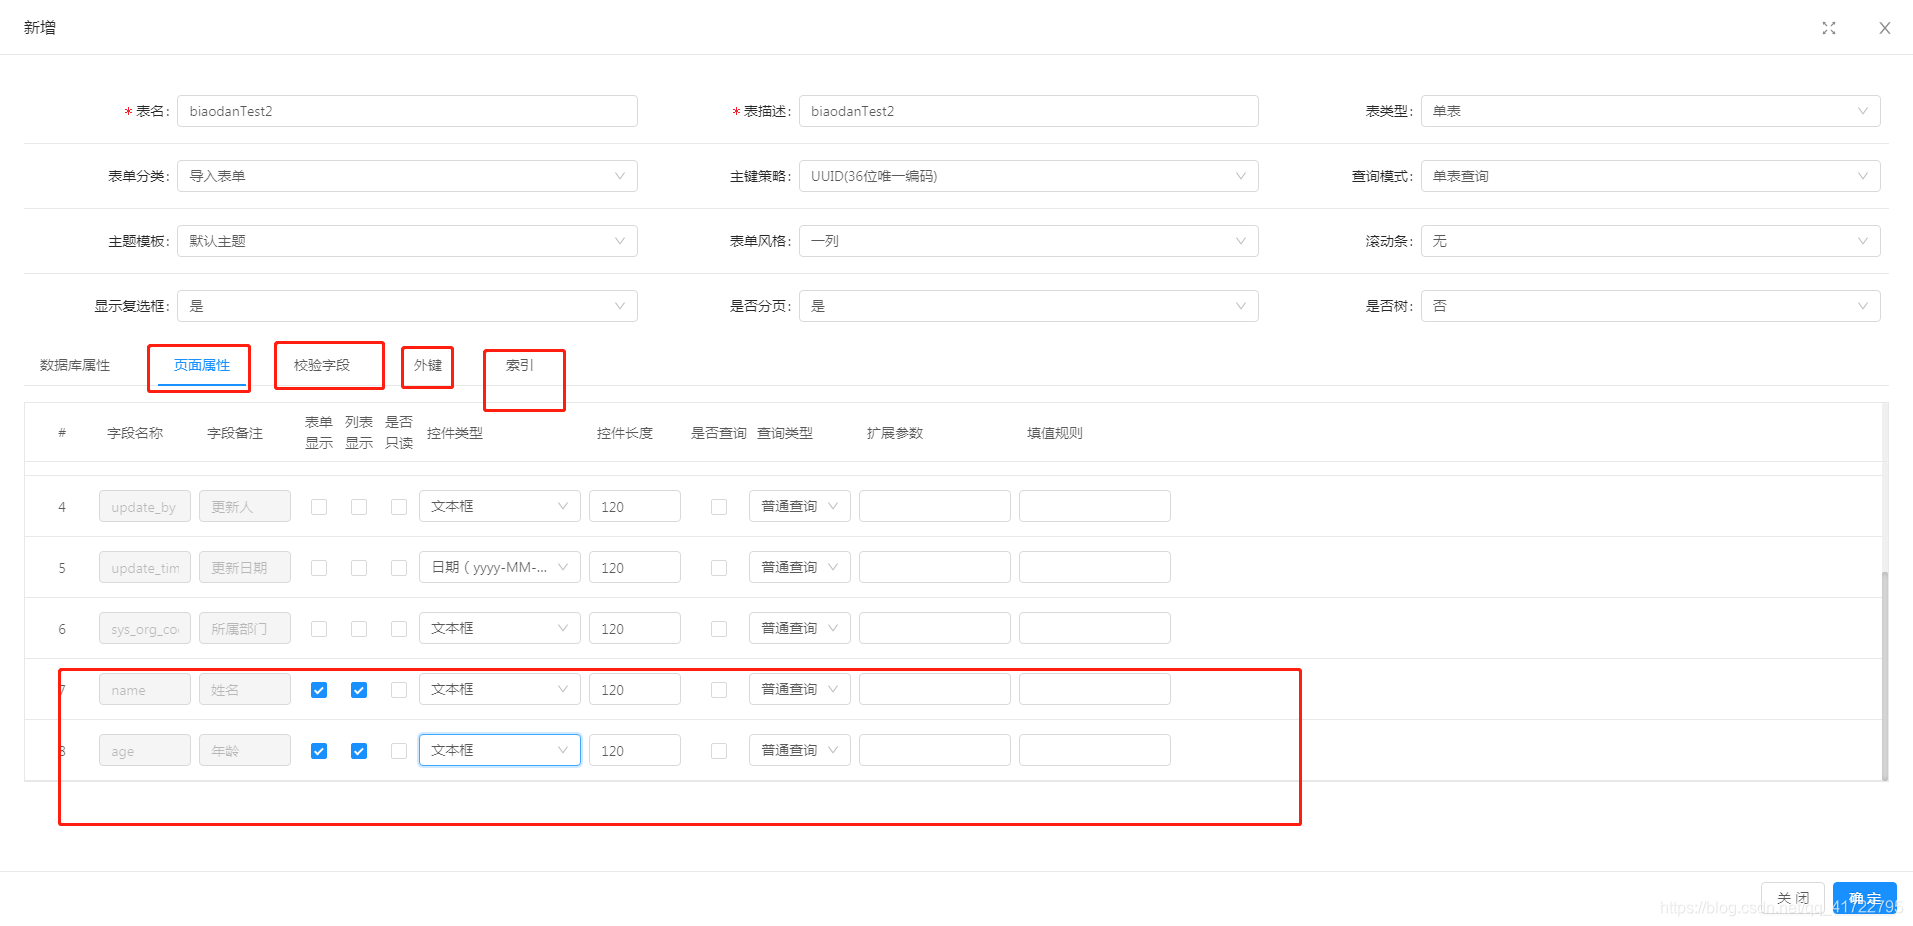
Task: Open 控件类型 dropdown for age row
Action: 500,750
